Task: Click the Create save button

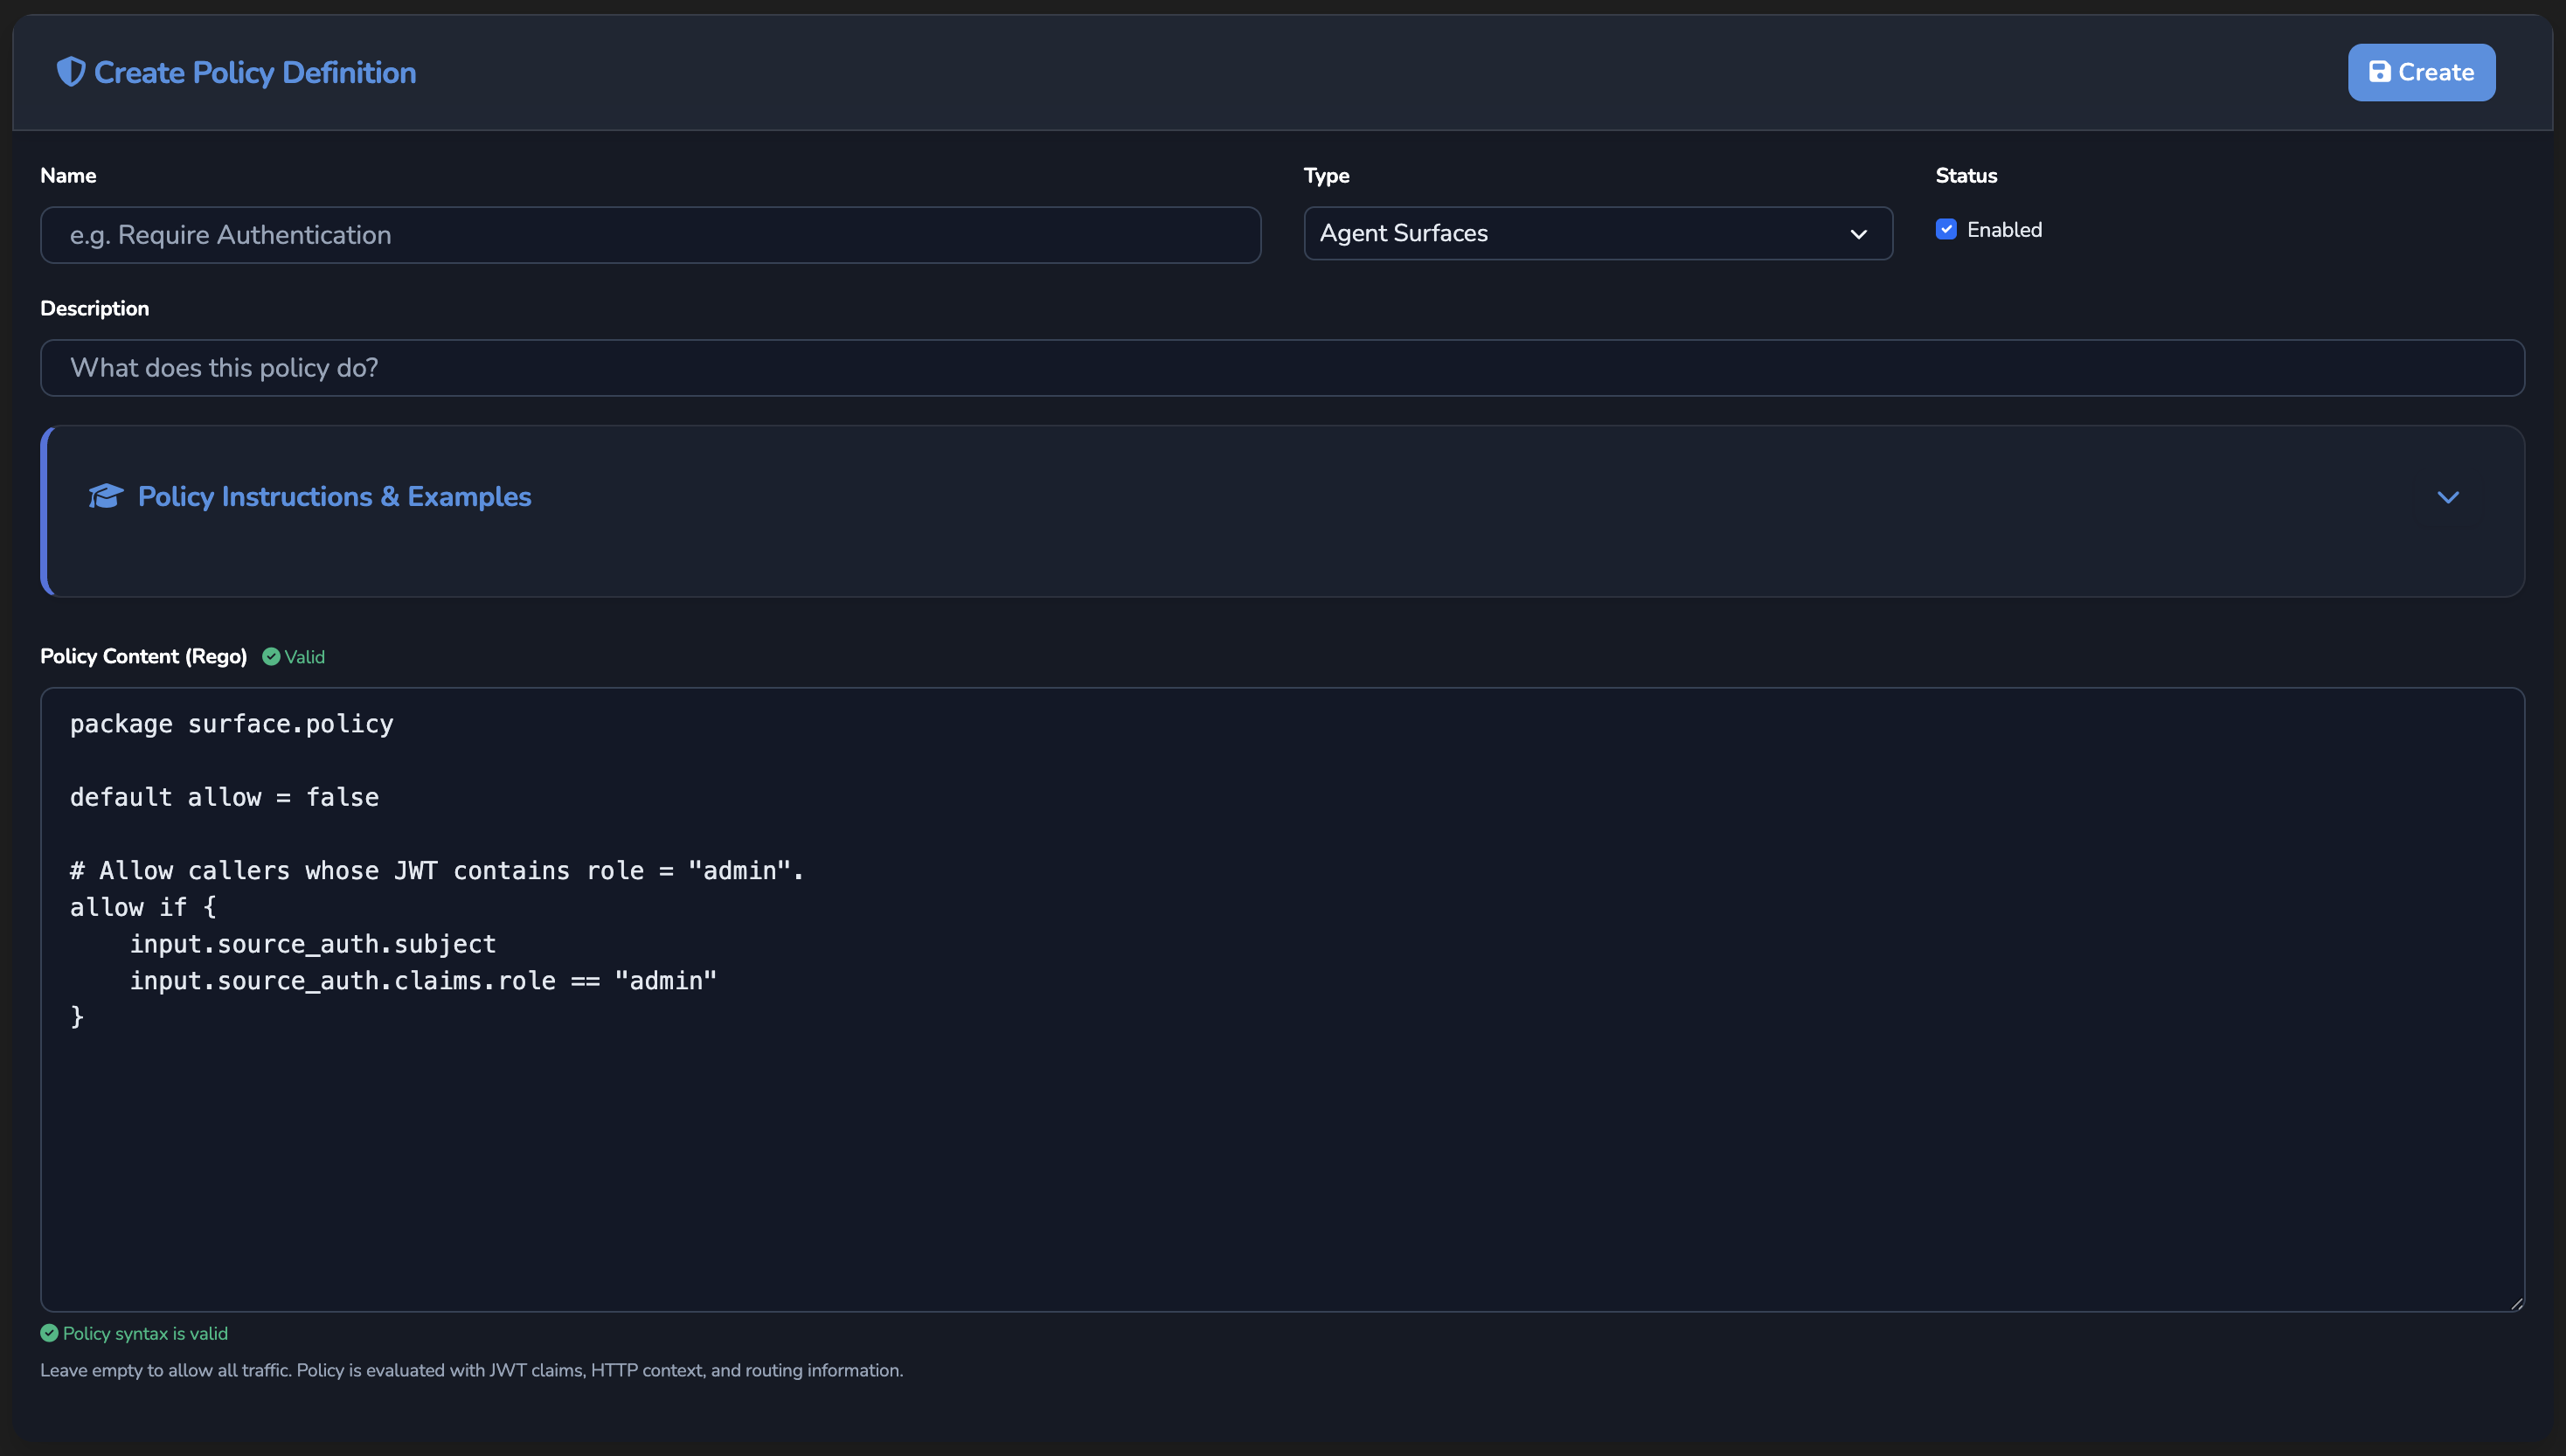Action: click(x=2421, y=72)
